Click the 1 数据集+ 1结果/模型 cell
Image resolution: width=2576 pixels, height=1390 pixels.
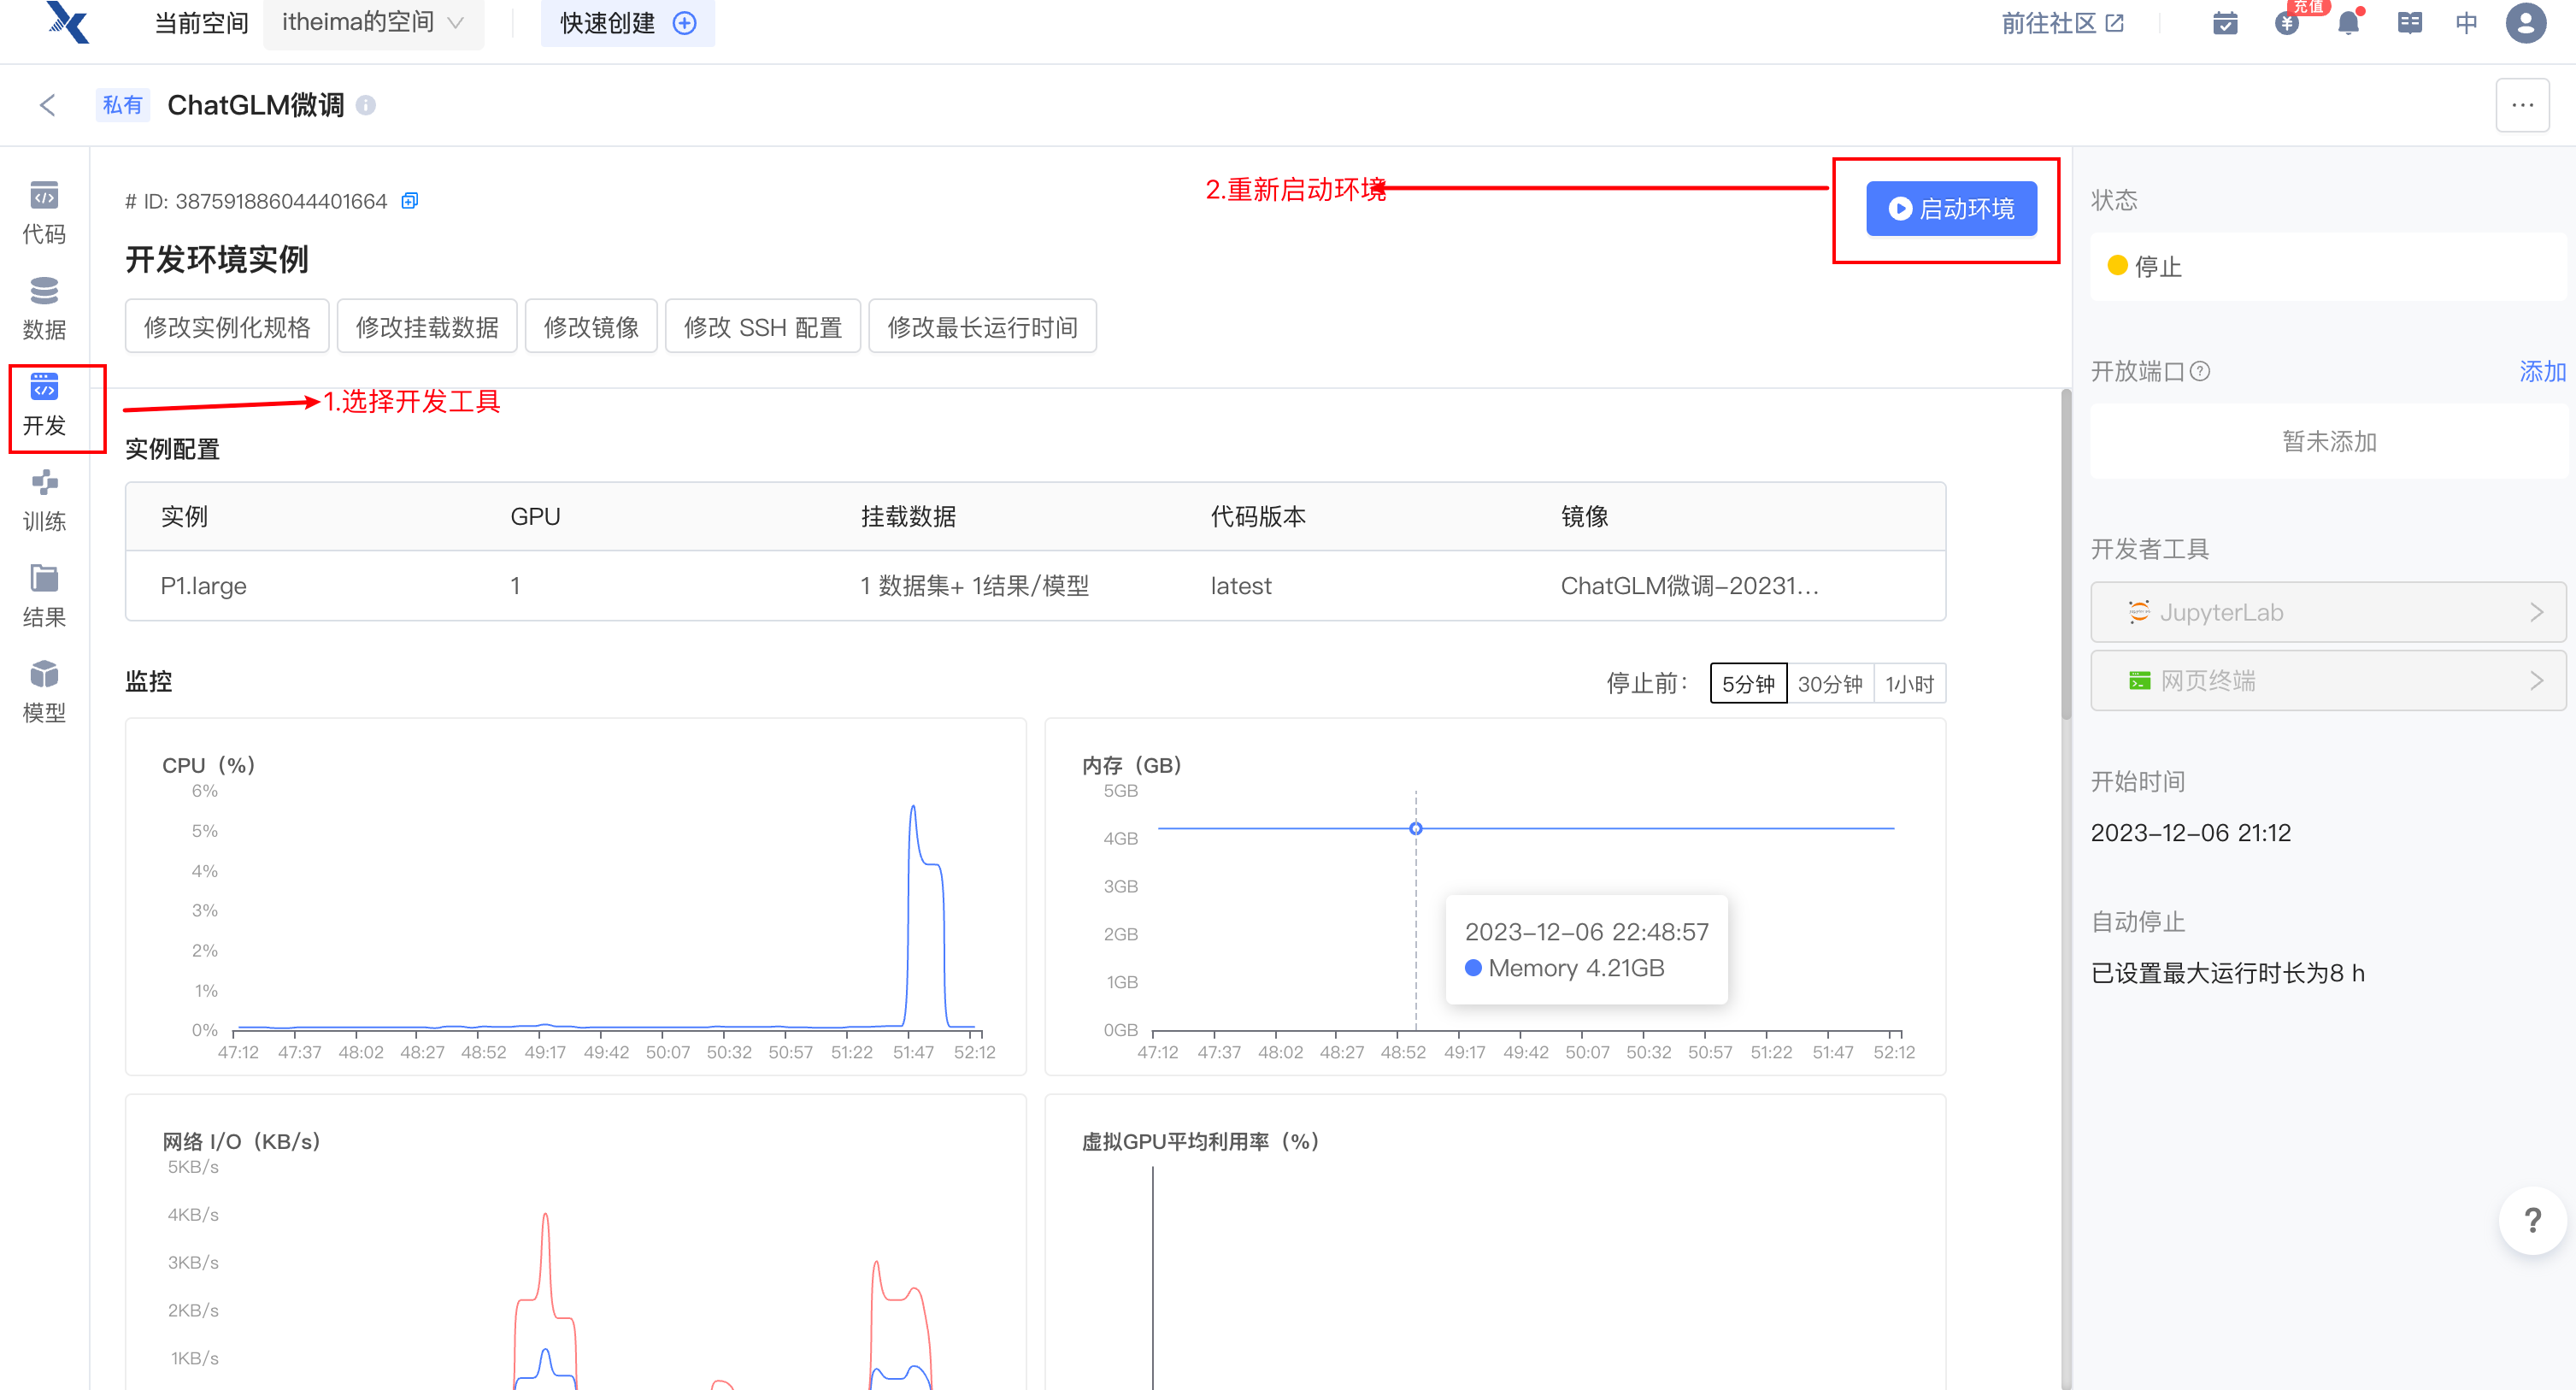pos(974,586)
